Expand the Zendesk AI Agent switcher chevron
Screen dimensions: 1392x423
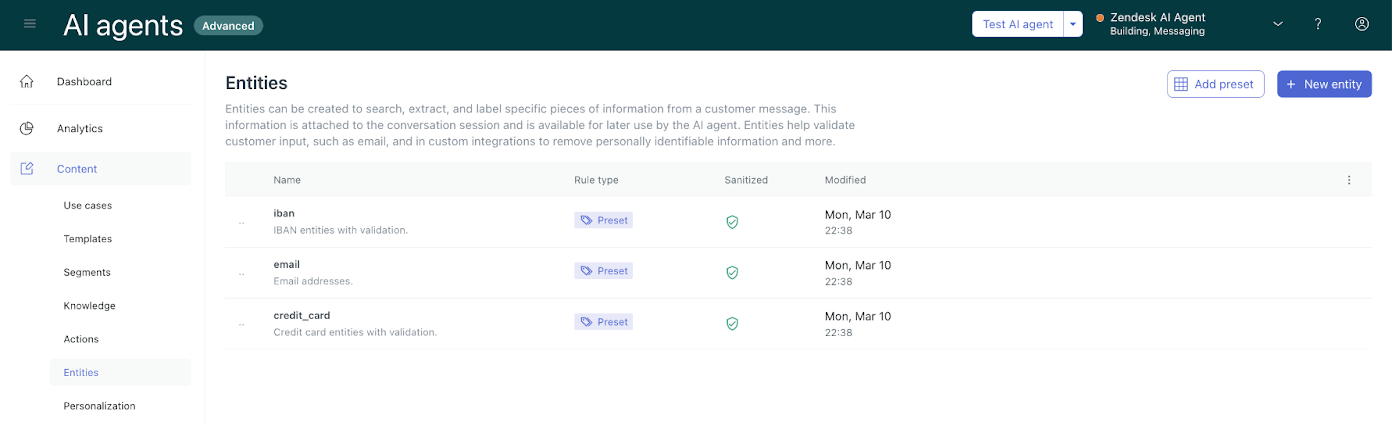[1277, 24]
